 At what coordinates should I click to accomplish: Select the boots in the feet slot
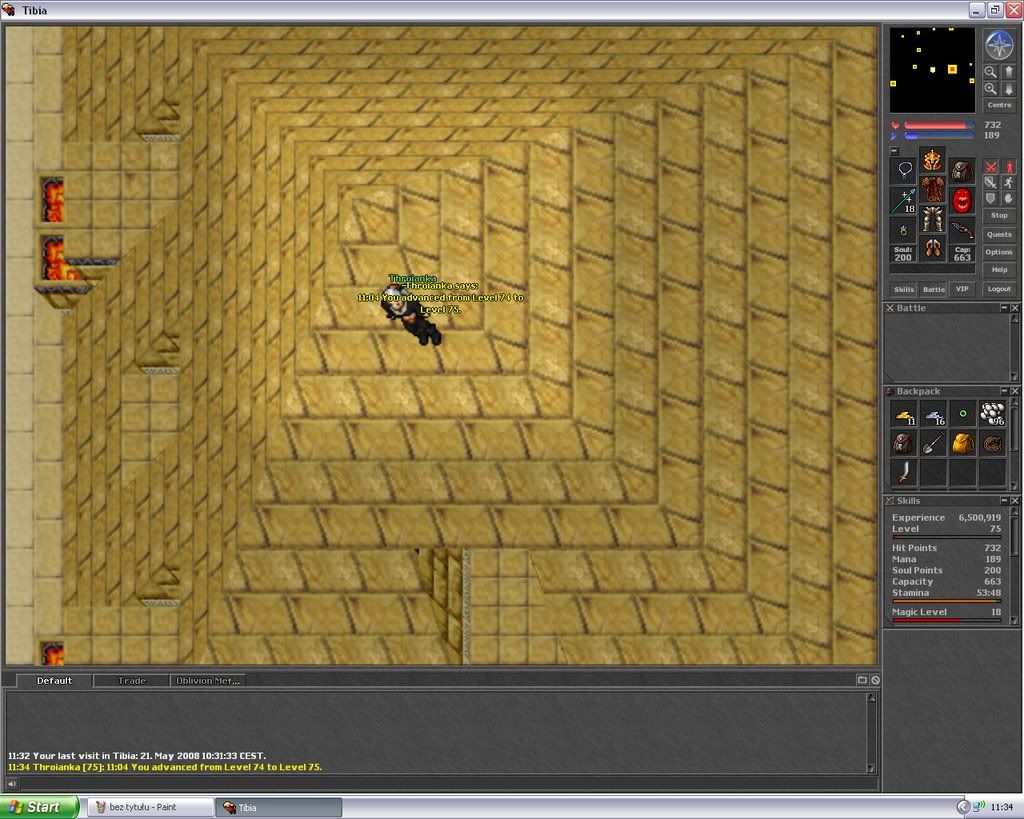(933, 248)
